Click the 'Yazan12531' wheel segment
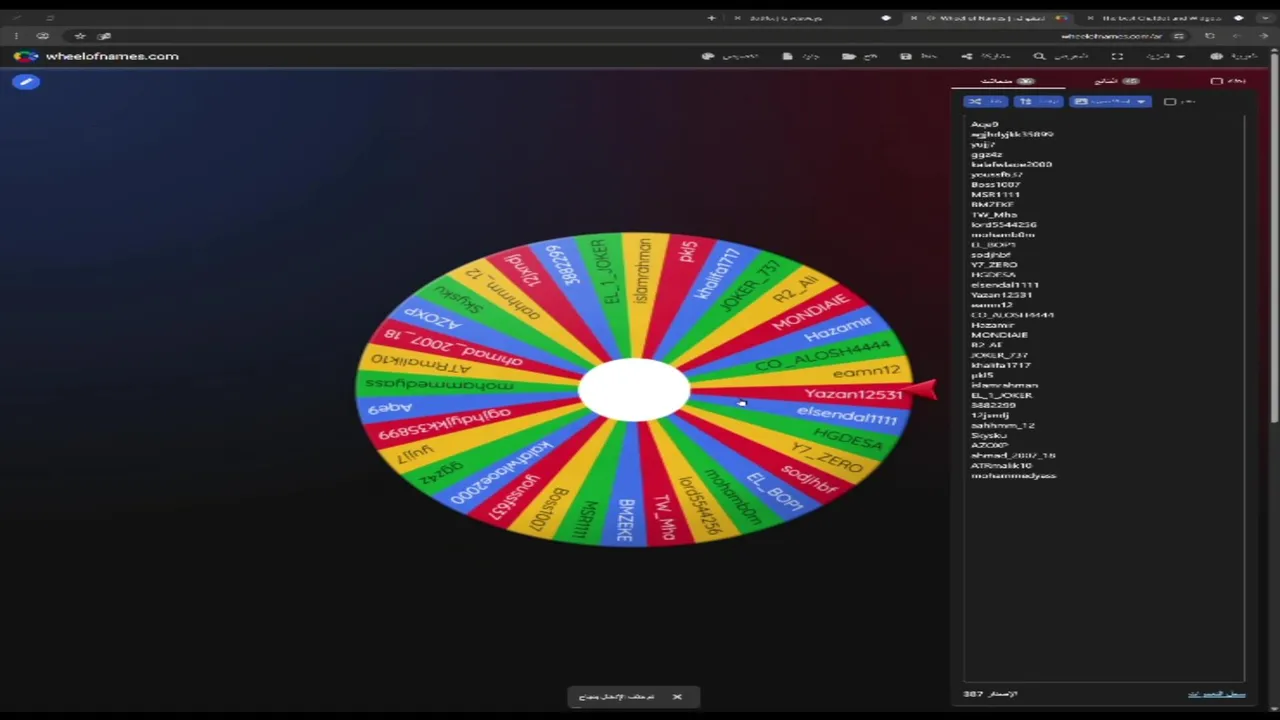 [852, 394]
